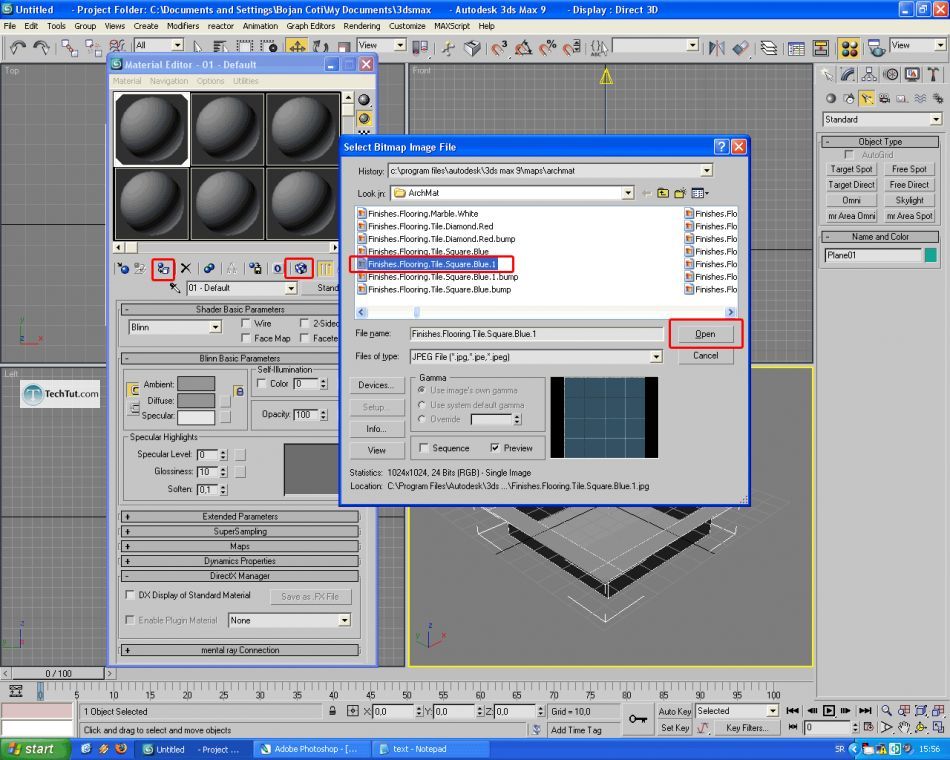
Task: Click the Skylight button
Action: [x=909, y=200]
